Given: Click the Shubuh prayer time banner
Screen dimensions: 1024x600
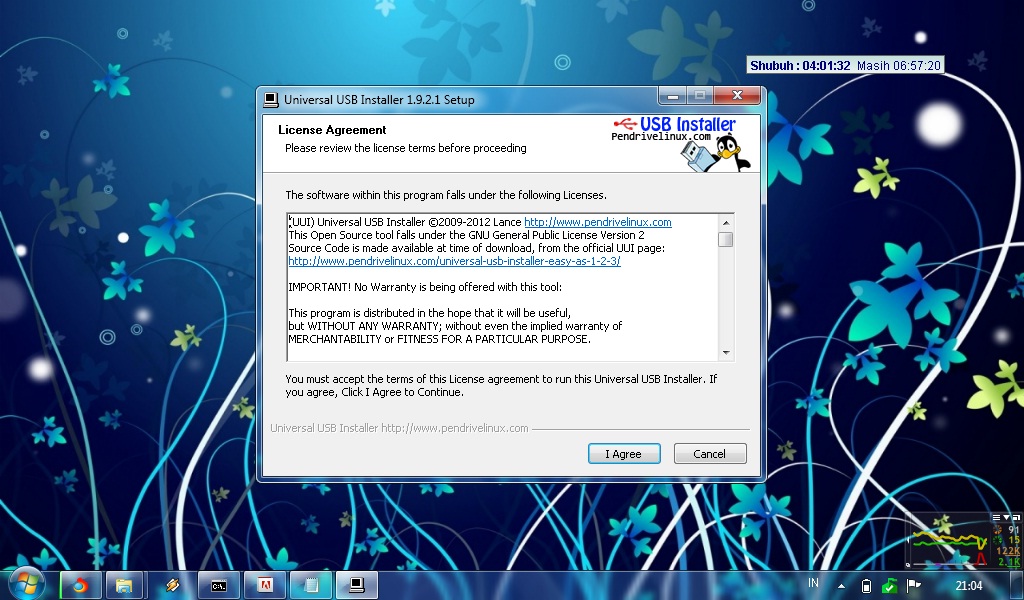Looking at the screenshot, I should coord(846,64).
